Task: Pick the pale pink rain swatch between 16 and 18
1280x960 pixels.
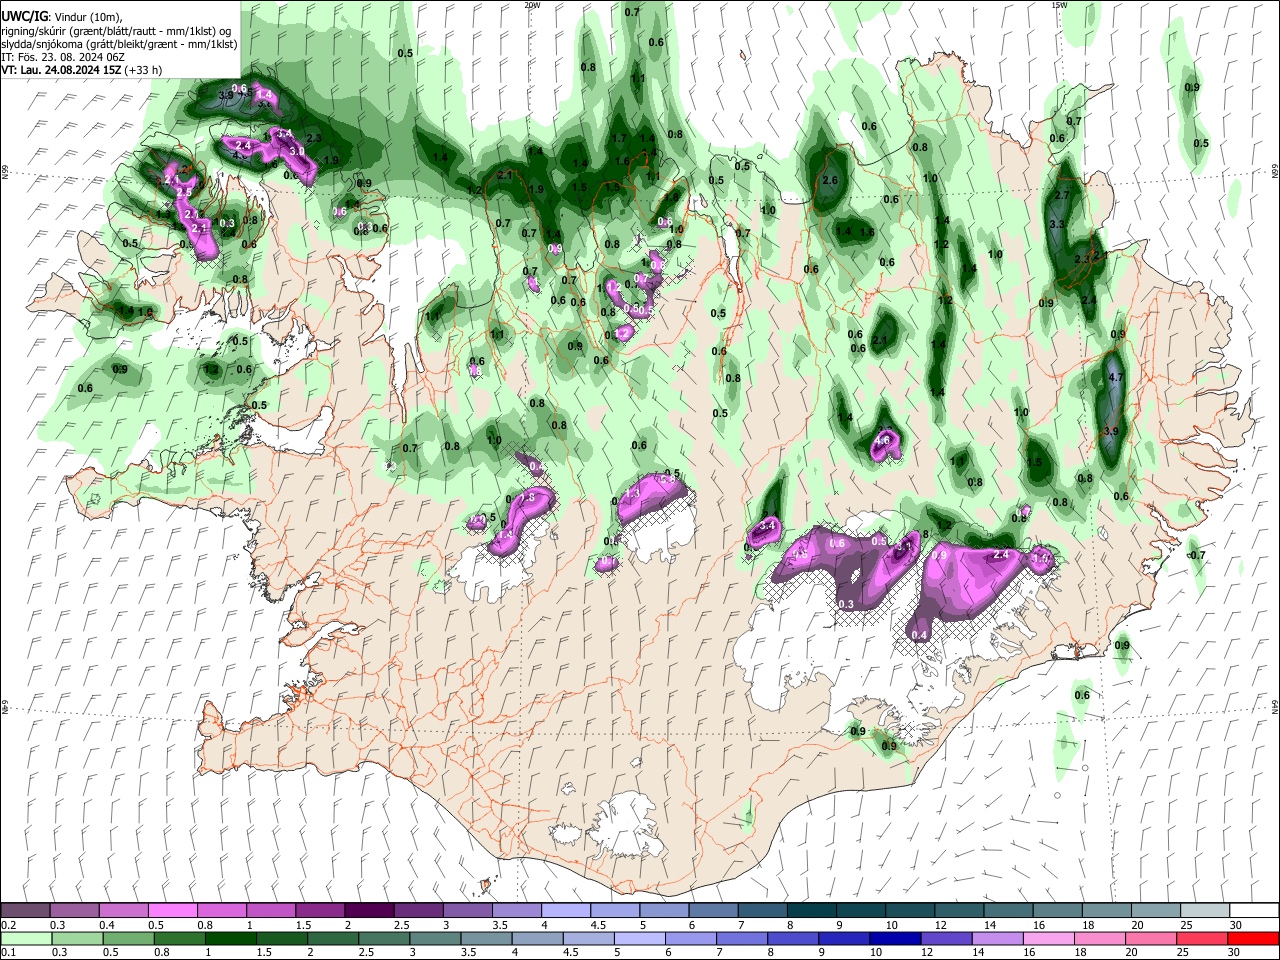Action: pos(1047,938)
